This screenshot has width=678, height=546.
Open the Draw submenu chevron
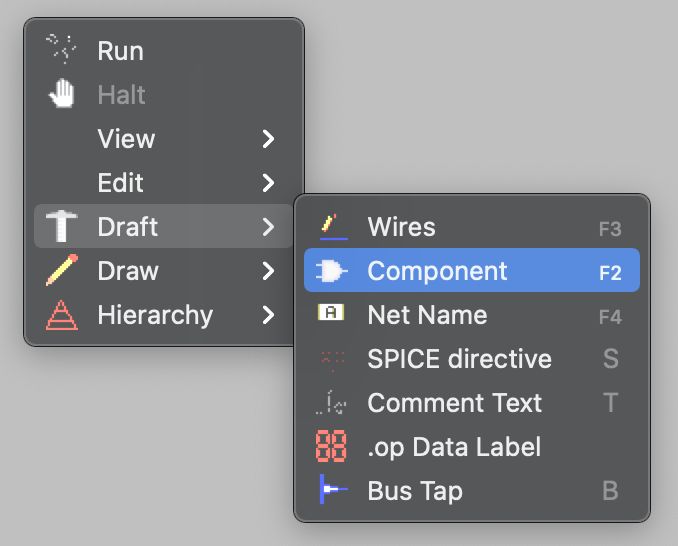tap(268, 271)
